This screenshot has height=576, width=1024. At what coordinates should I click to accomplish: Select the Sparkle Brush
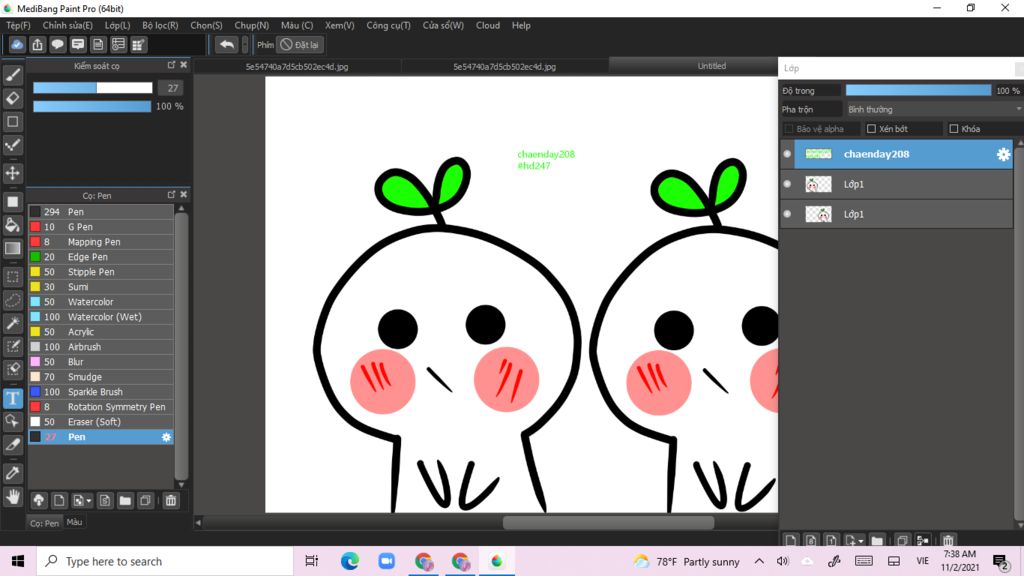click(101, 392)
